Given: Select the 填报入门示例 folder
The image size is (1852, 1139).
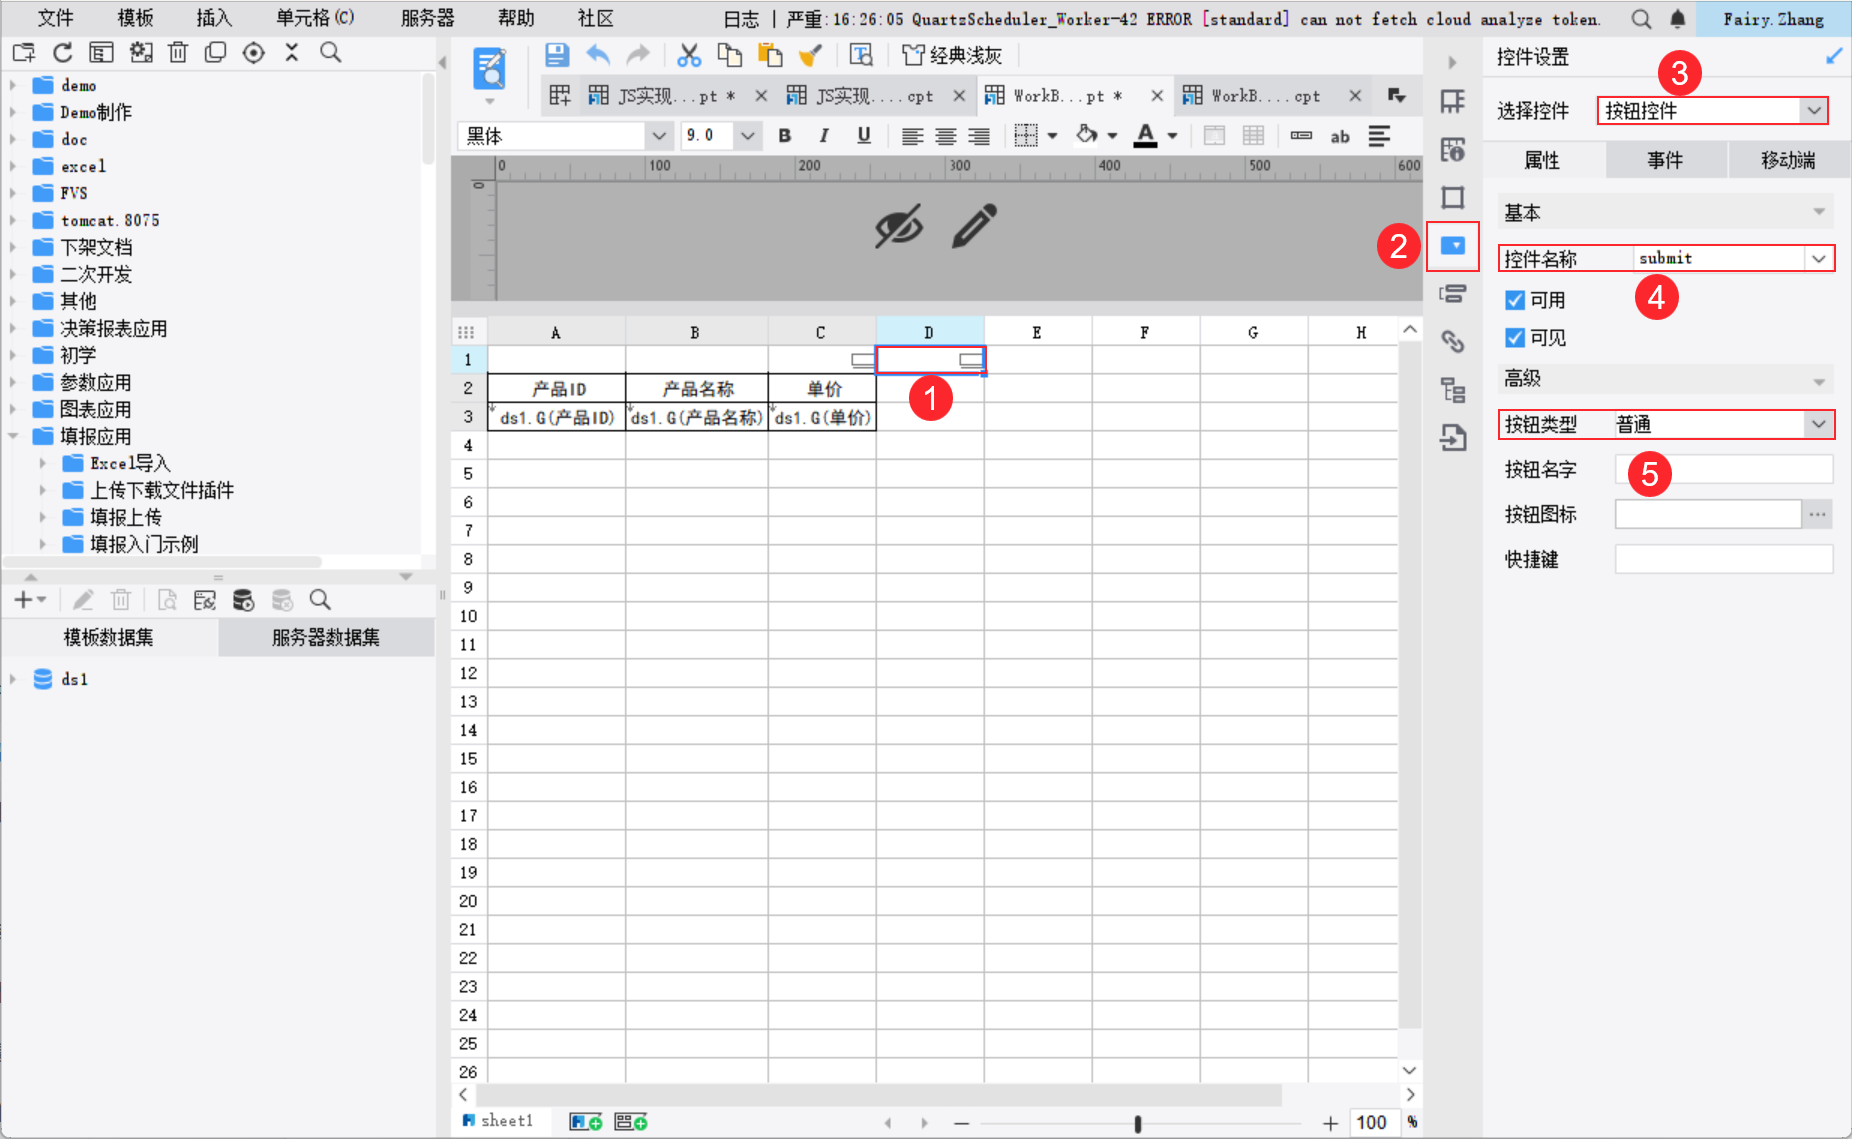Looking at the screenshot, I should coord(144,544).
